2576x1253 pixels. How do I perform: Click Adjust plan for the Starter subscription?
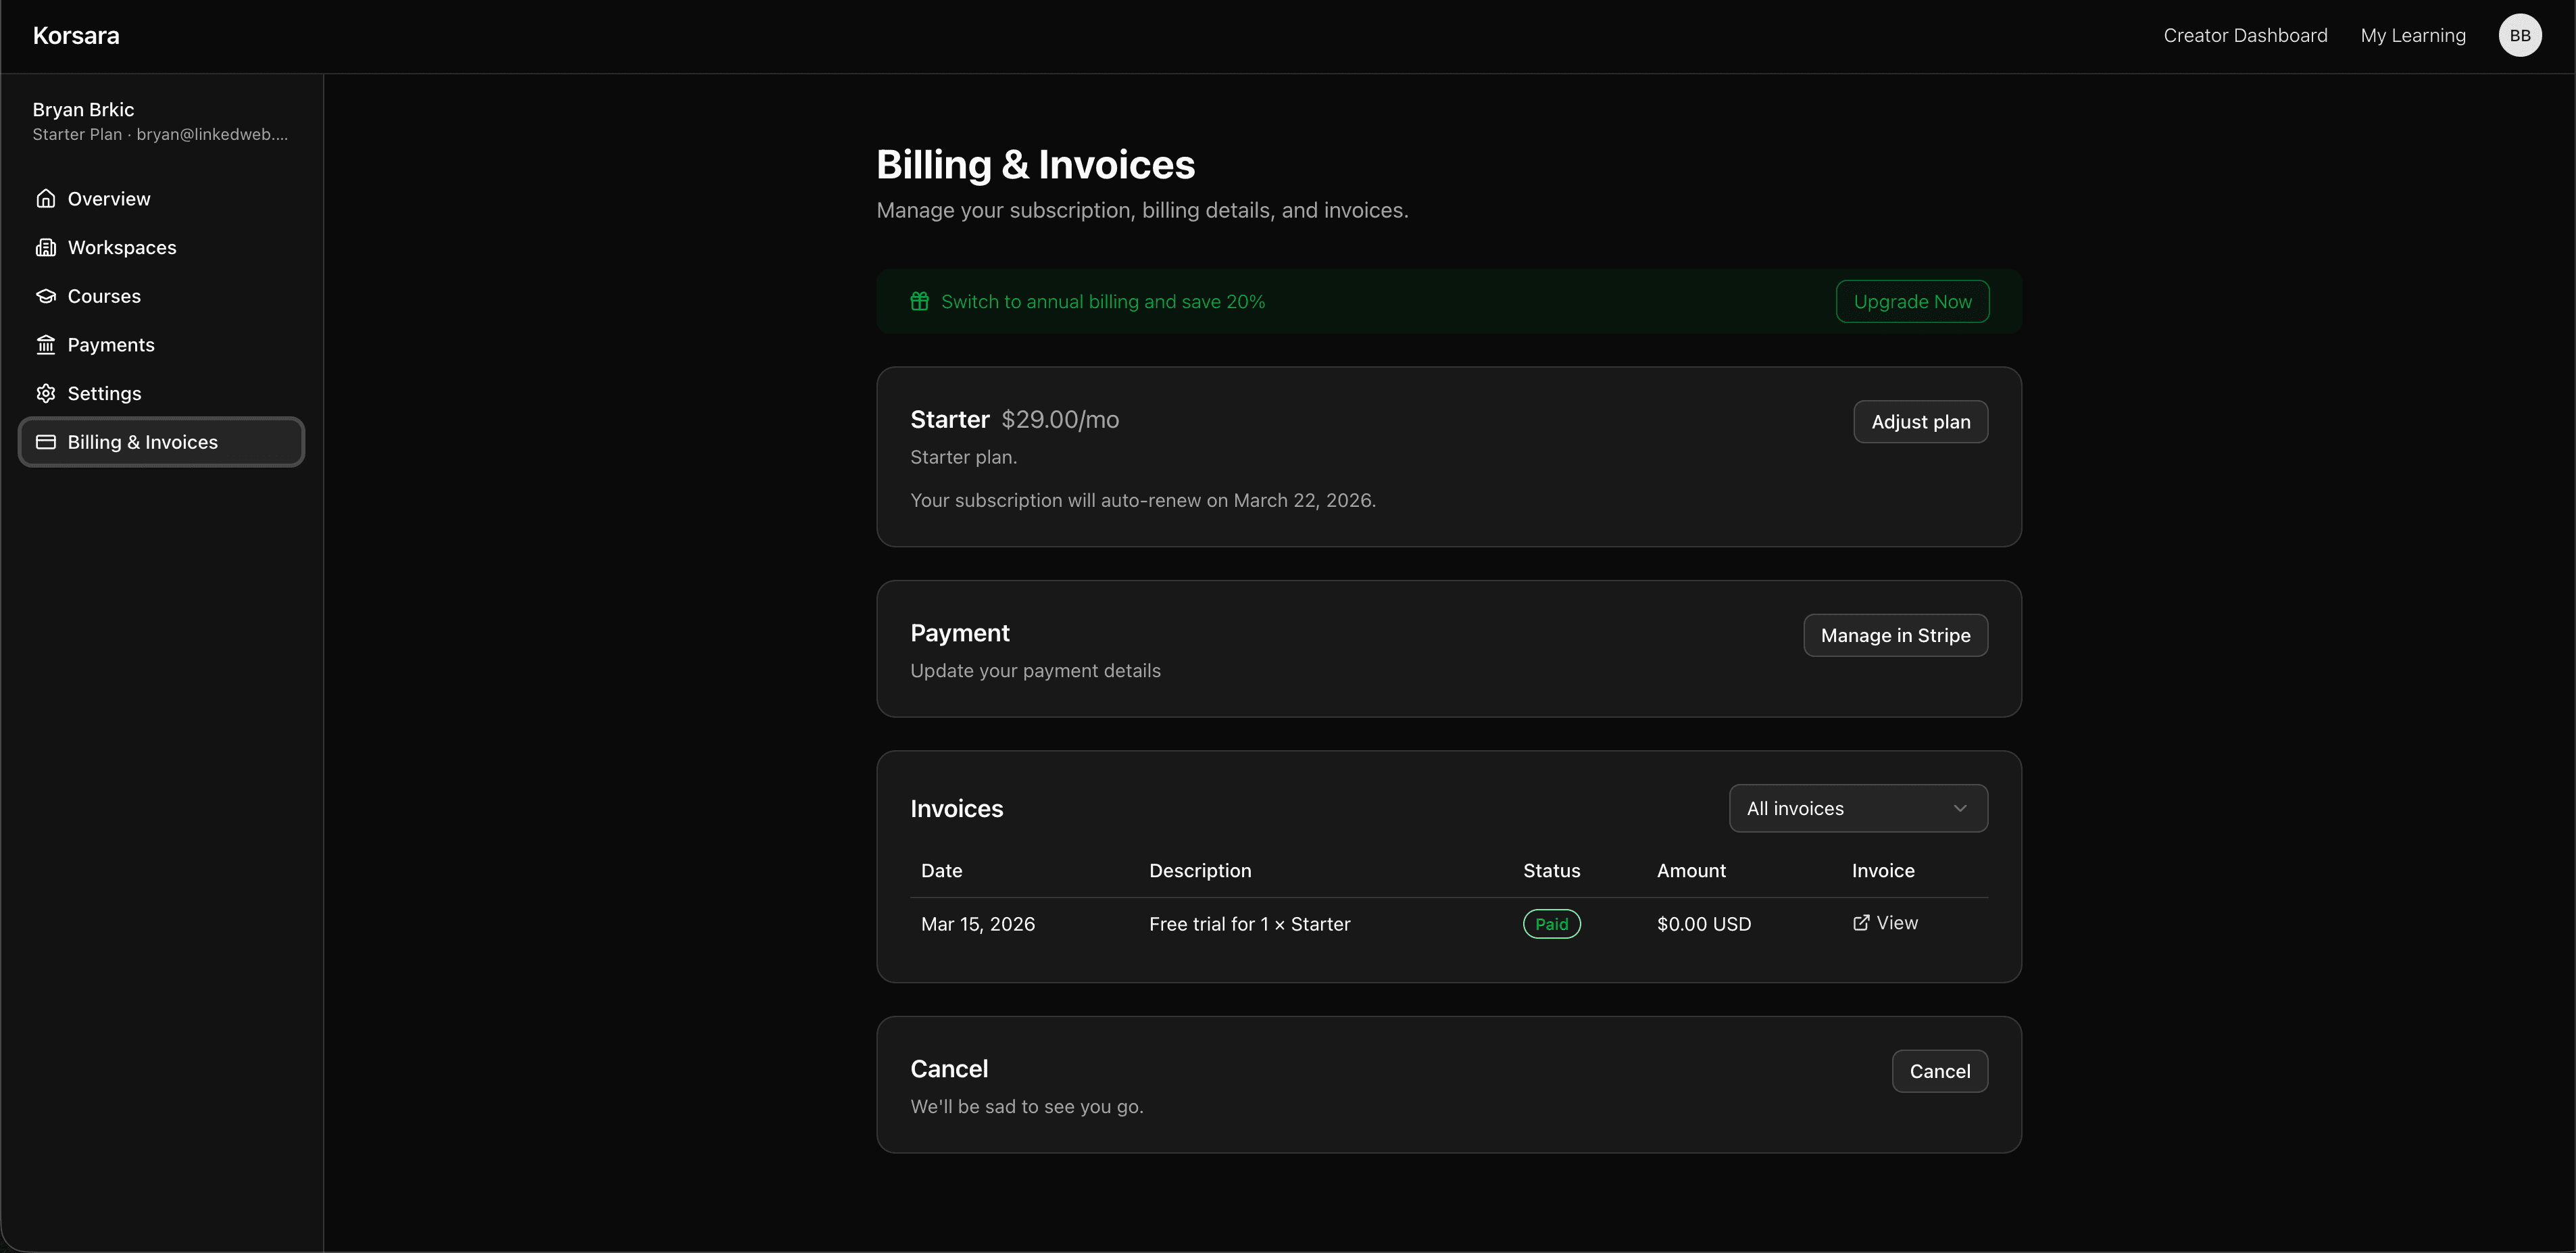[1920, 421]
